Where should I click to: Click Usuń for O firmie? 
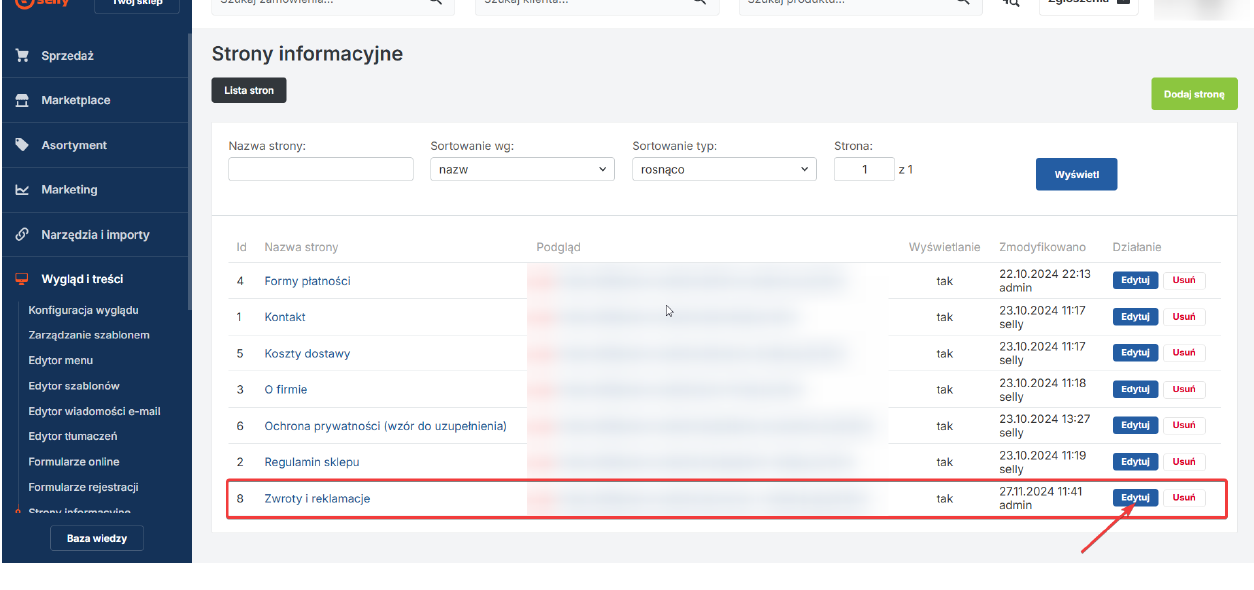tap(1184, 389)
